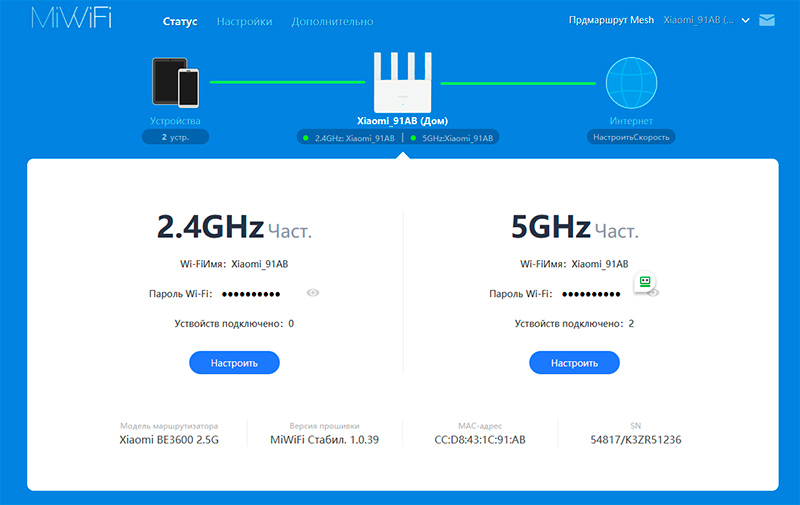Click Настроить button under 2.4GHz

(234, 363)
